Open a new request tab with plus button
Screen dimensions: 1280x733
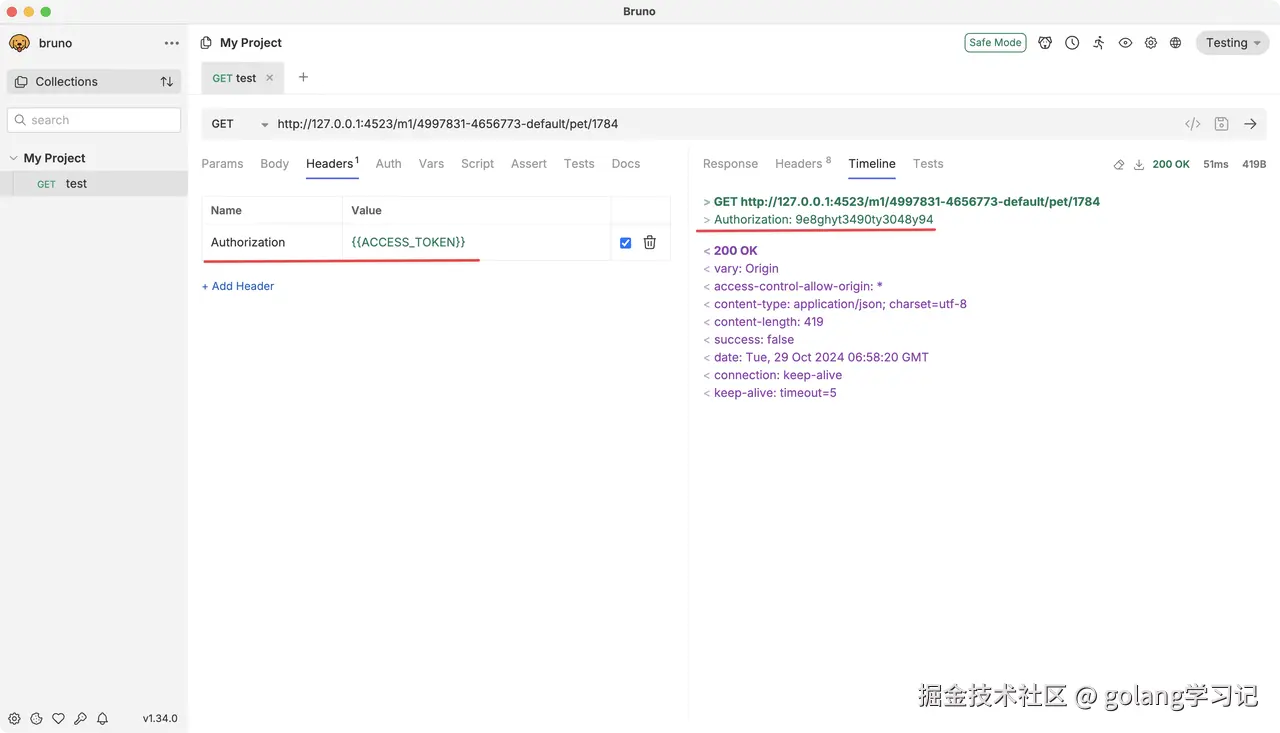(x=303, y=77)
